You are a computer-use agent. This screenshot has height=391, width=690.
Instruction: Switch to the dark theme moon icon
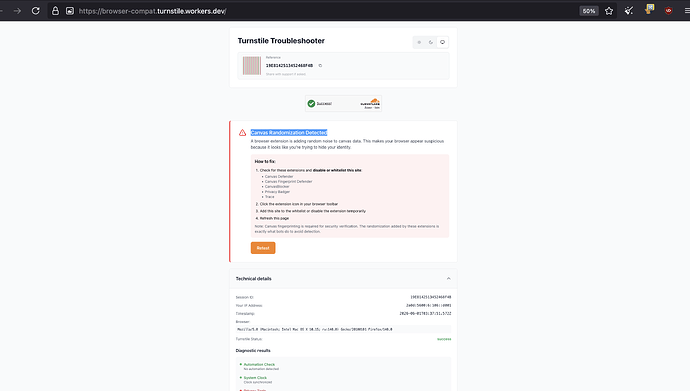(431, 42)
